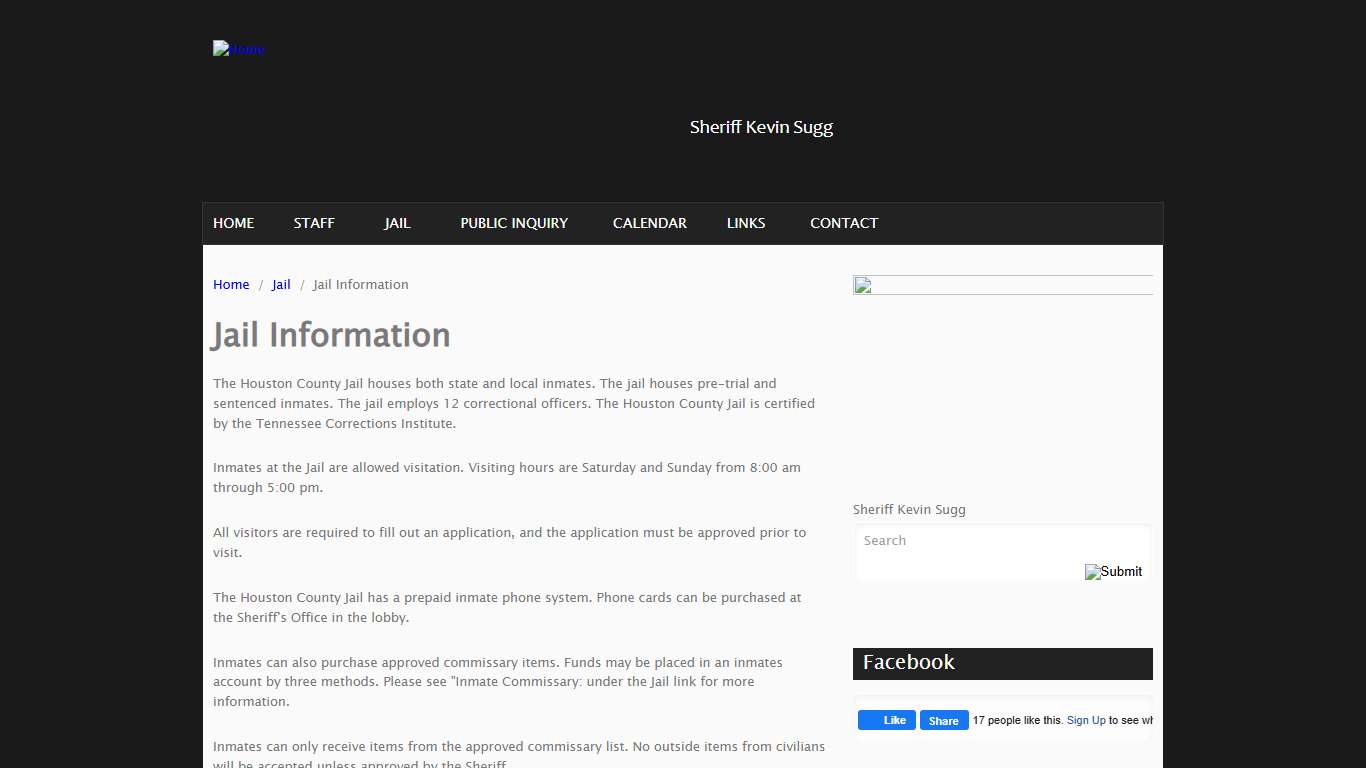Open the PUBLIC INQUIRY menu
This screenshot has width=1366, height=768.
click(514, 223)
